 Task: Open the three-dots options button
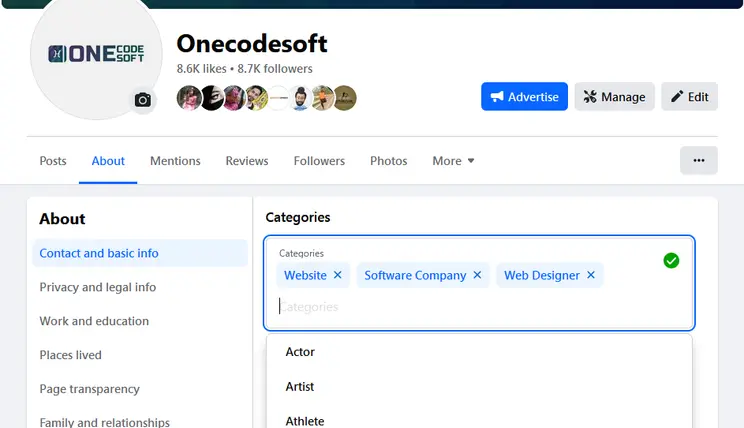point(698,160)
